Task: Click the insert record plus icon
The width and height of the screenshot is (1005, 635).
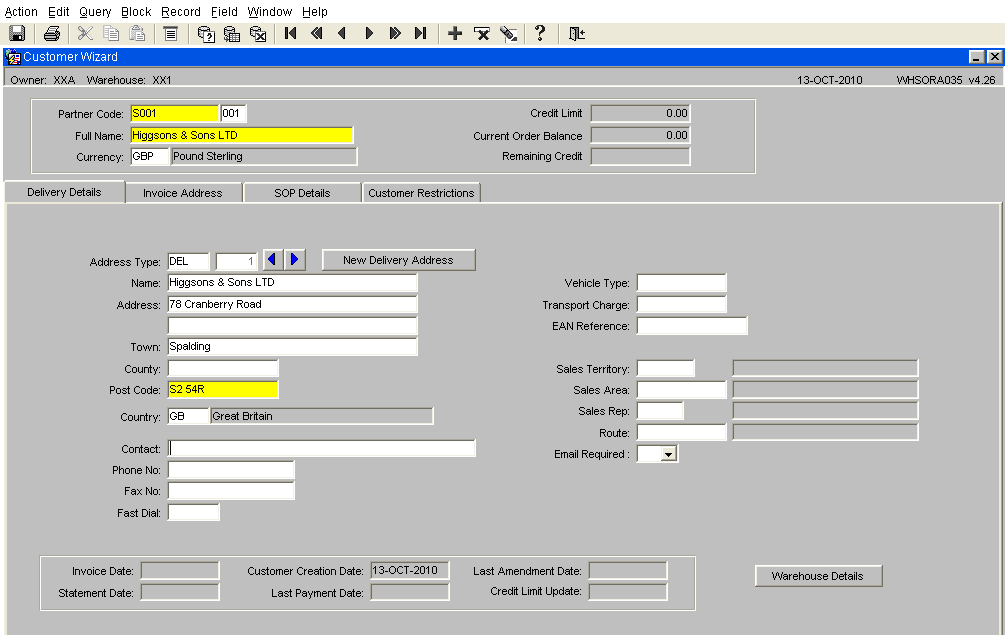Action: coord(455,33)
